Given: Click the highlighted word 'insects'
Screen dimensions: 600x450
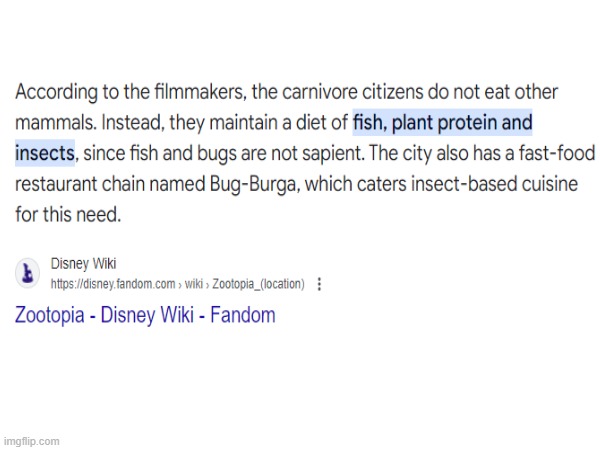Looking at the screenshot, I should (x=45, y=153).
